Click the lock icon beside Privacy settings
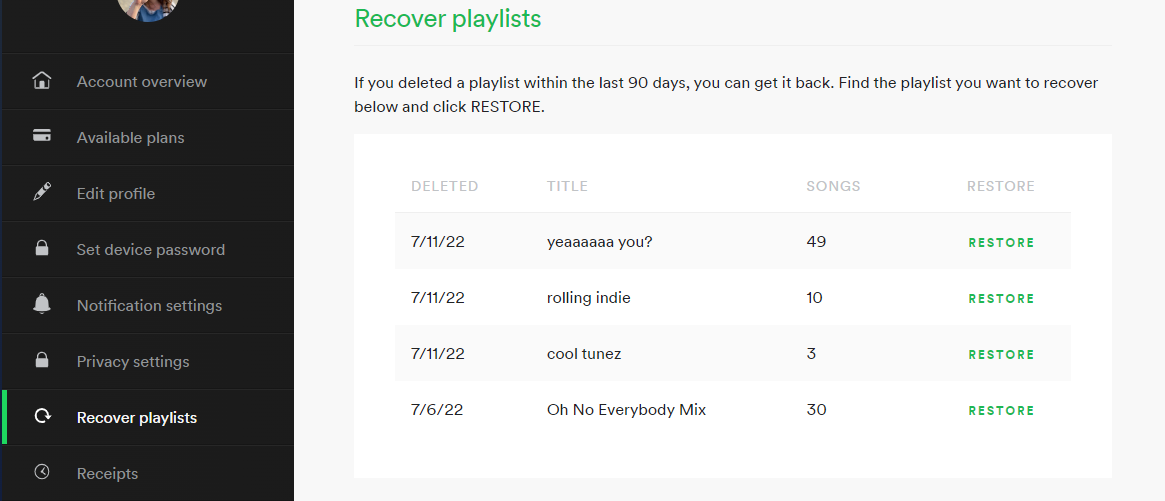Screen dimensions: 1165x501 42,361
